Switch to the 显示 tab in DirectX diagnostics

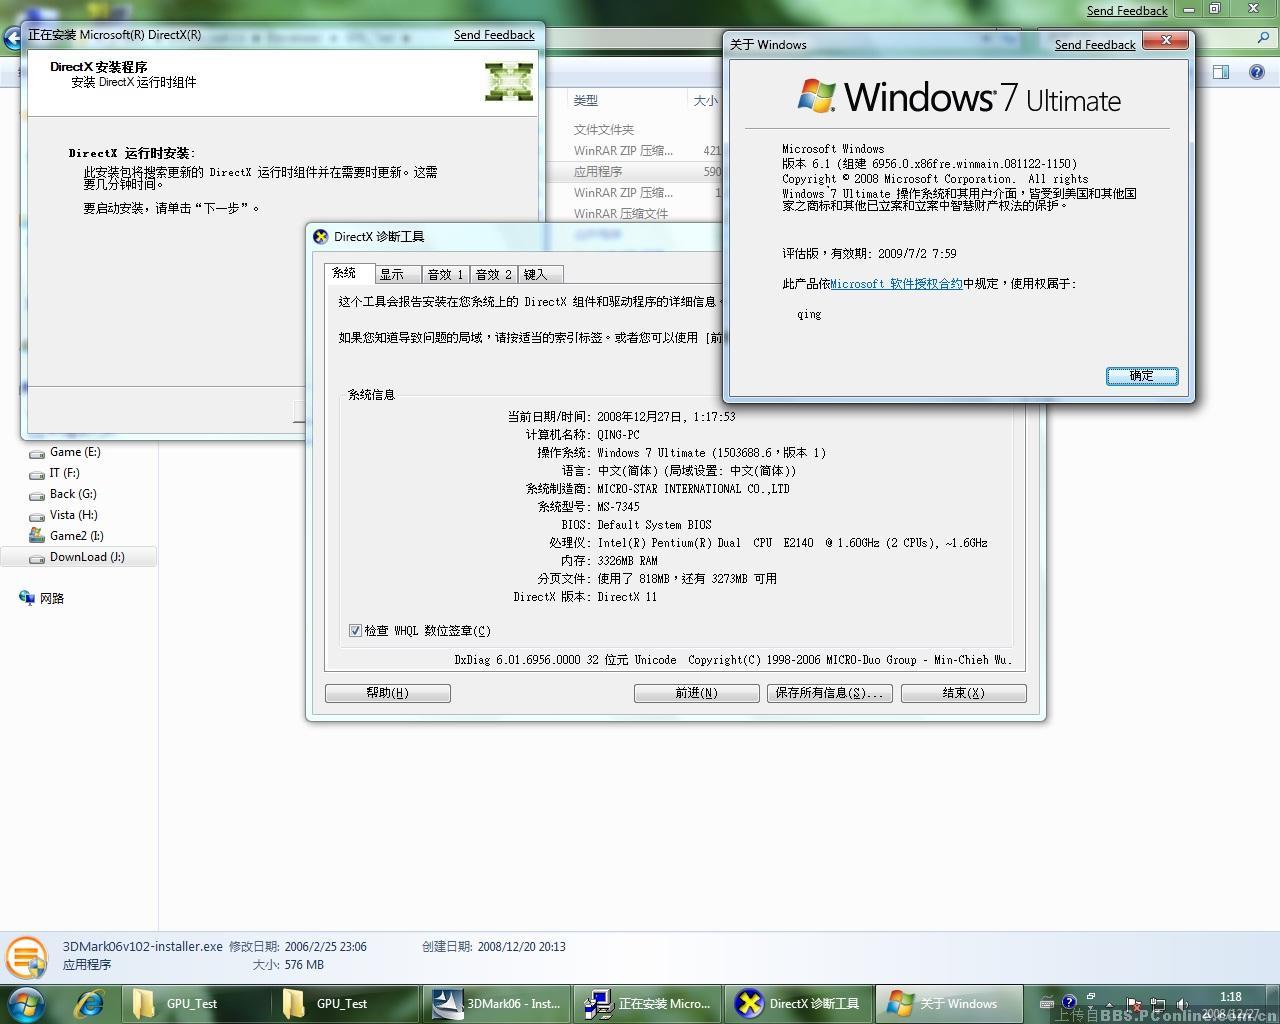click(x=392, y=274)
